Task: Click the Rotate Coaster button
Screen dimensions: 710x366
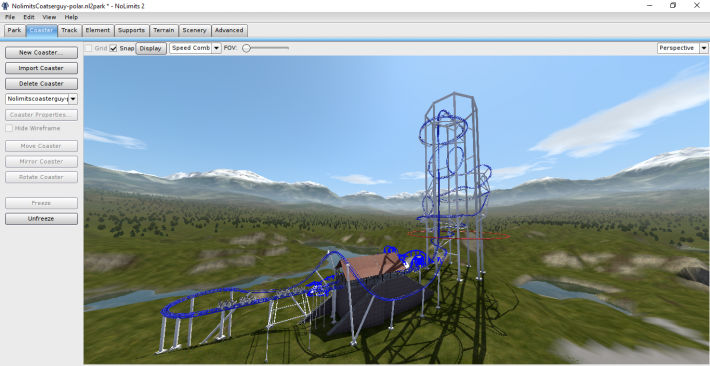Action: coord(41,177)
